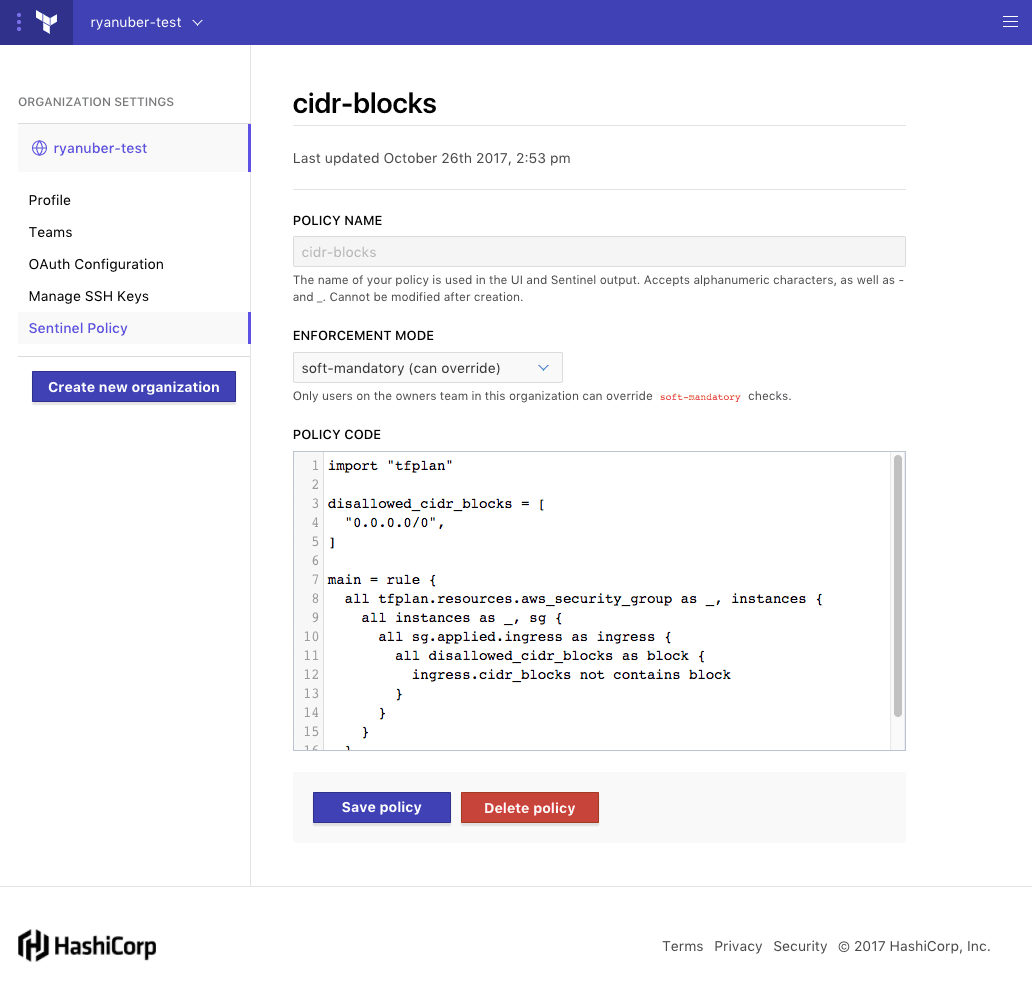The height and width of the screenshot is (998, 1032).
Task: Open the Privacy footer link
Action: [x=738, y=946]
